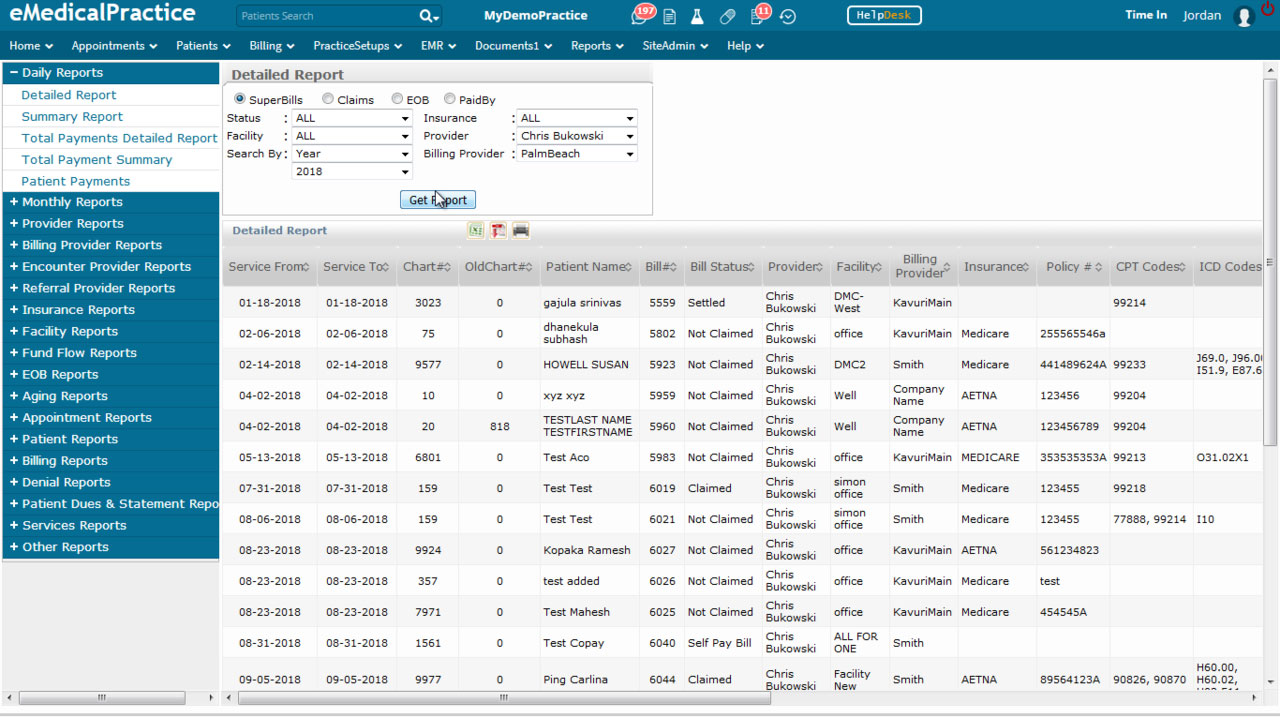
Task: Select the PaidBy radio button
Action: point(450,99)
